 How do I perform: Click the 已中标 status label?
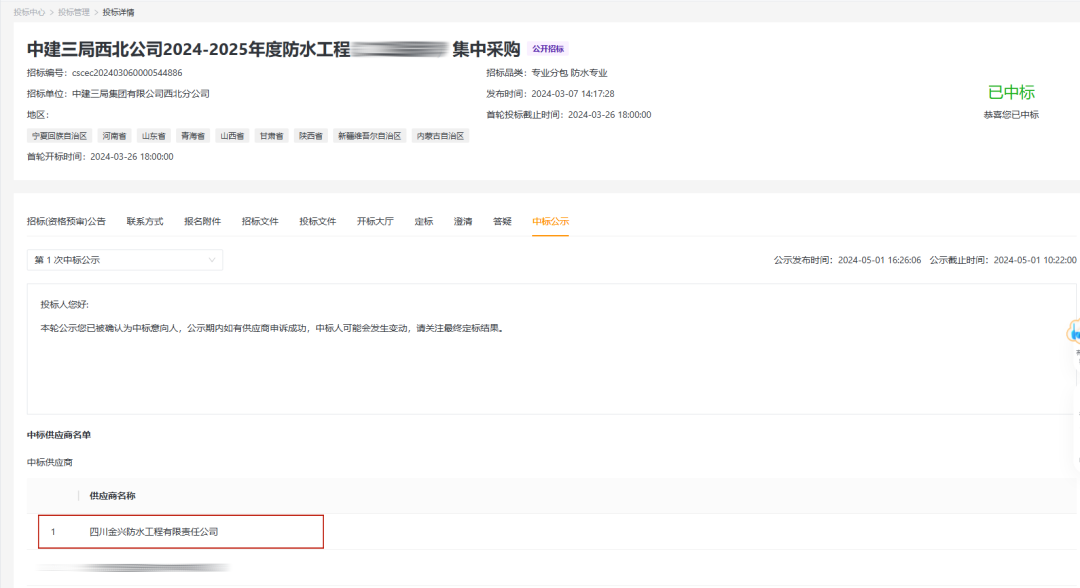(x=1011, y=92)
